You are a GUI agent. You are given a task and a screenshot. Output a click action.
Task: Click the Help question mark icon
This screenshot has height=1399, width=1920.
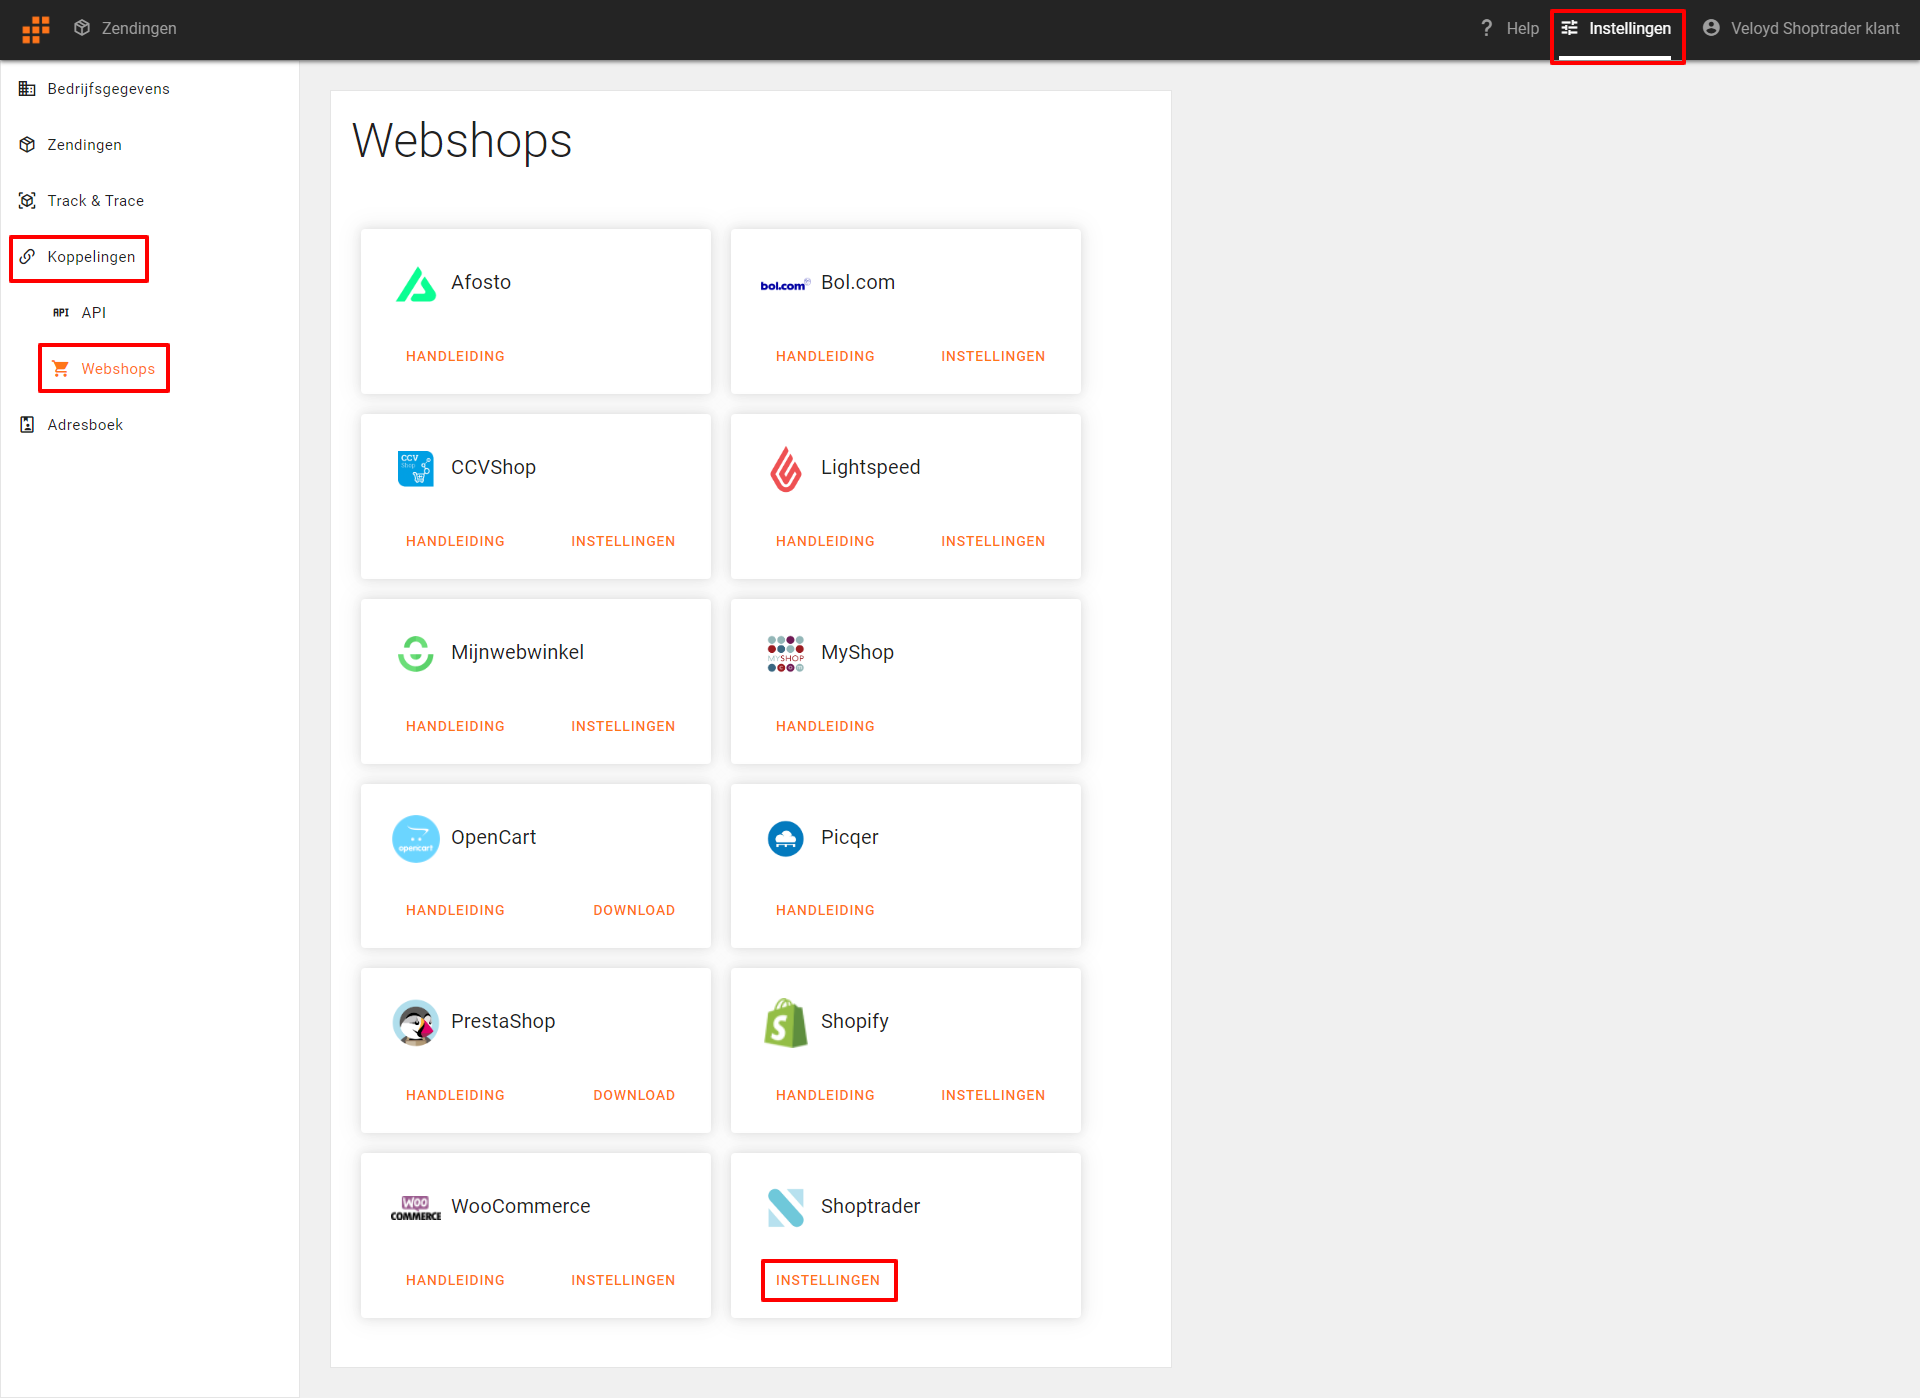[x=1487, y=28]
